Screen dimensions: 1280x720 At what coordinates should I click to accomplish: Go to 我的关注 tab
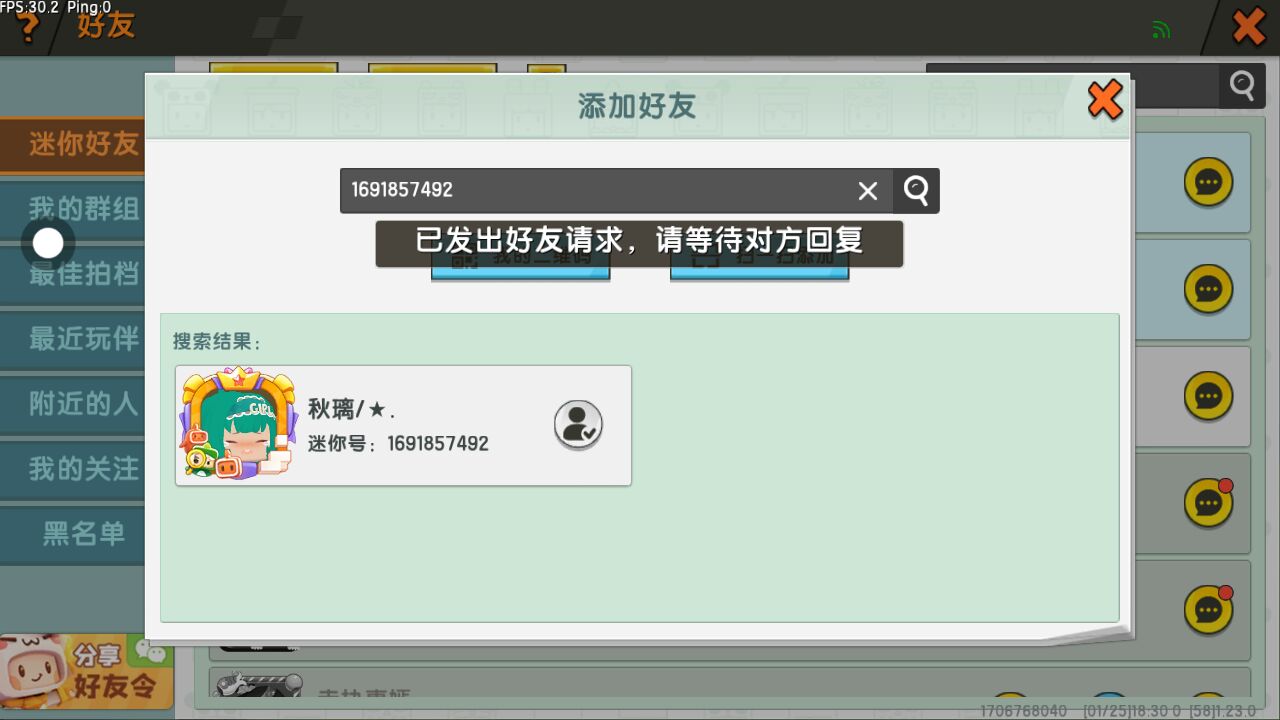coord(82,469)
